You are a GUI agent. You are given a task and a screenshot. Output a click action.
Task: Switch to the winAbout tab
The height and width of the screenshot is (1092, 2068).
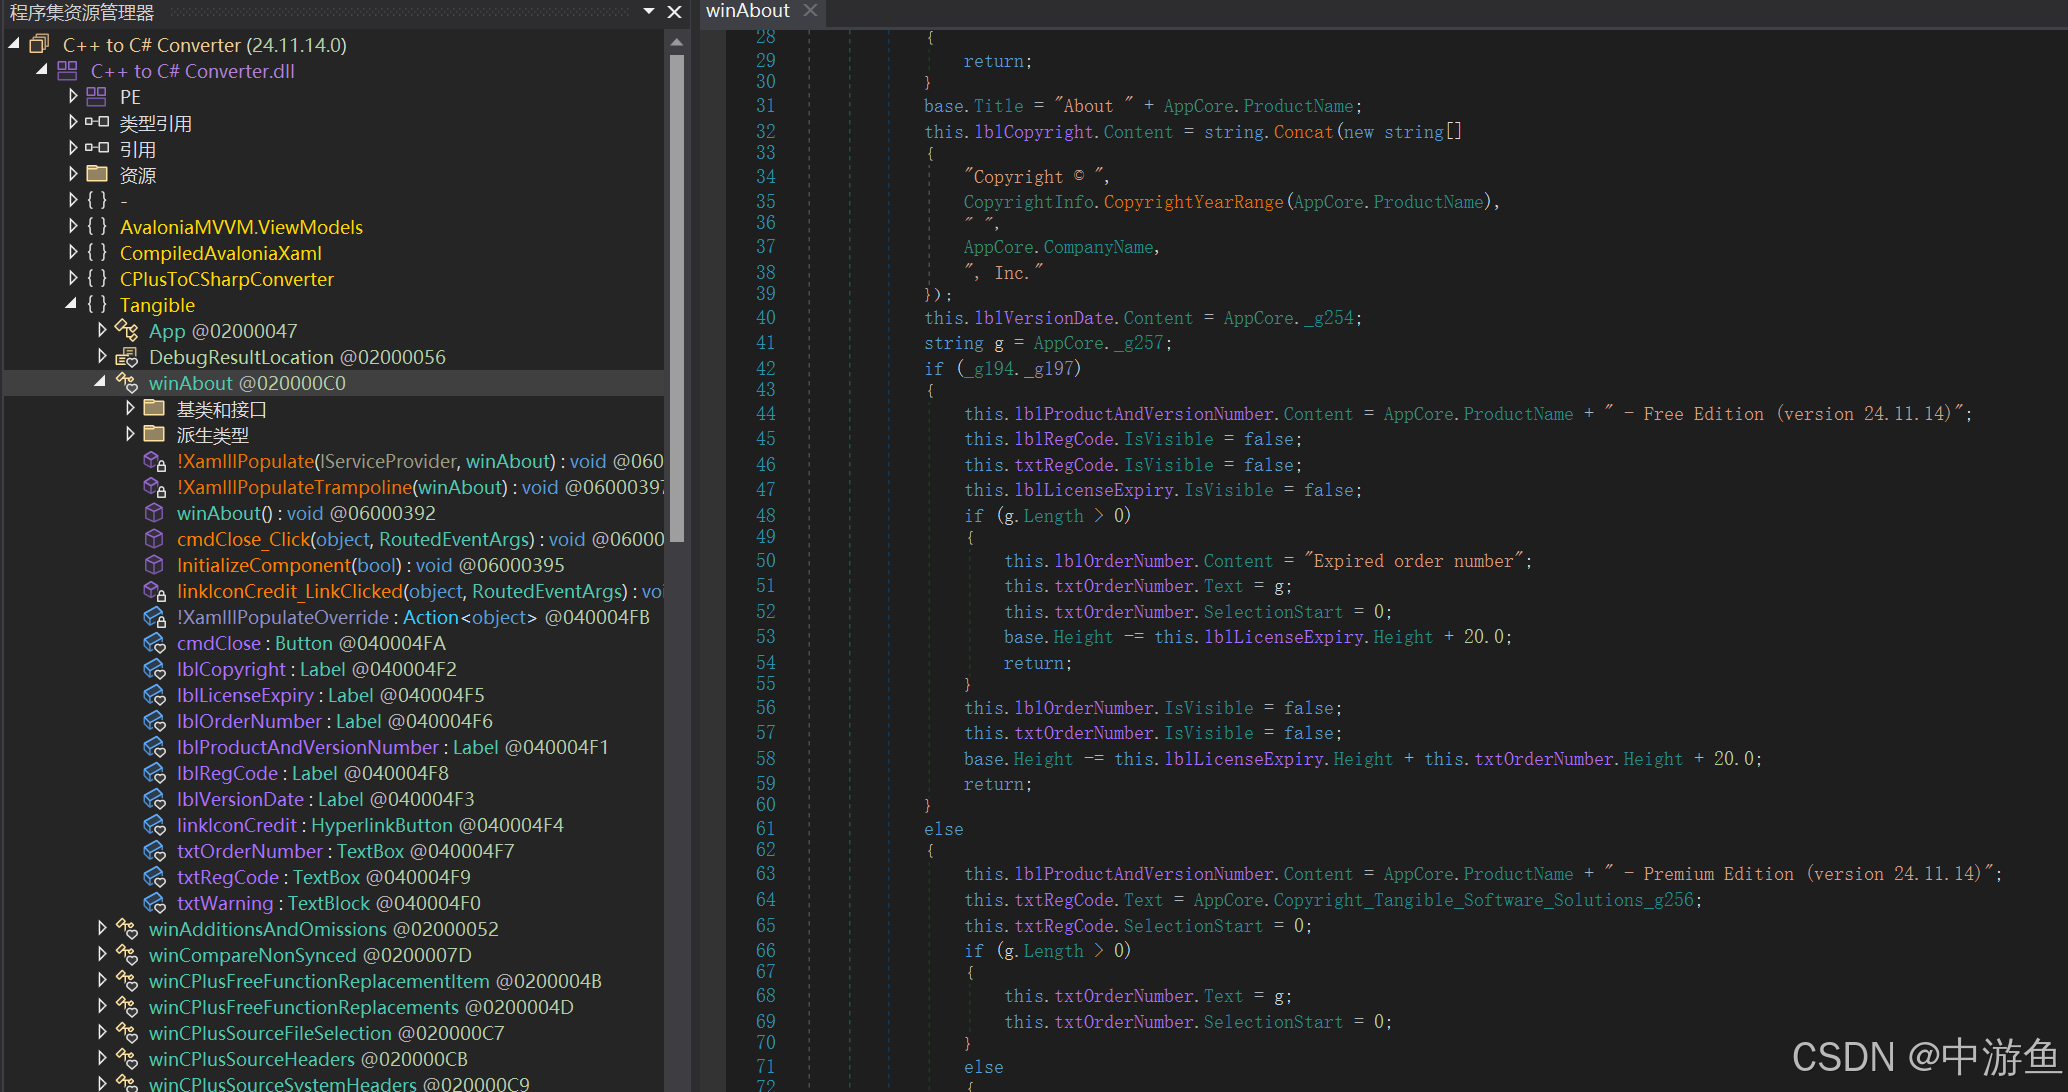(x=747, y=11)
